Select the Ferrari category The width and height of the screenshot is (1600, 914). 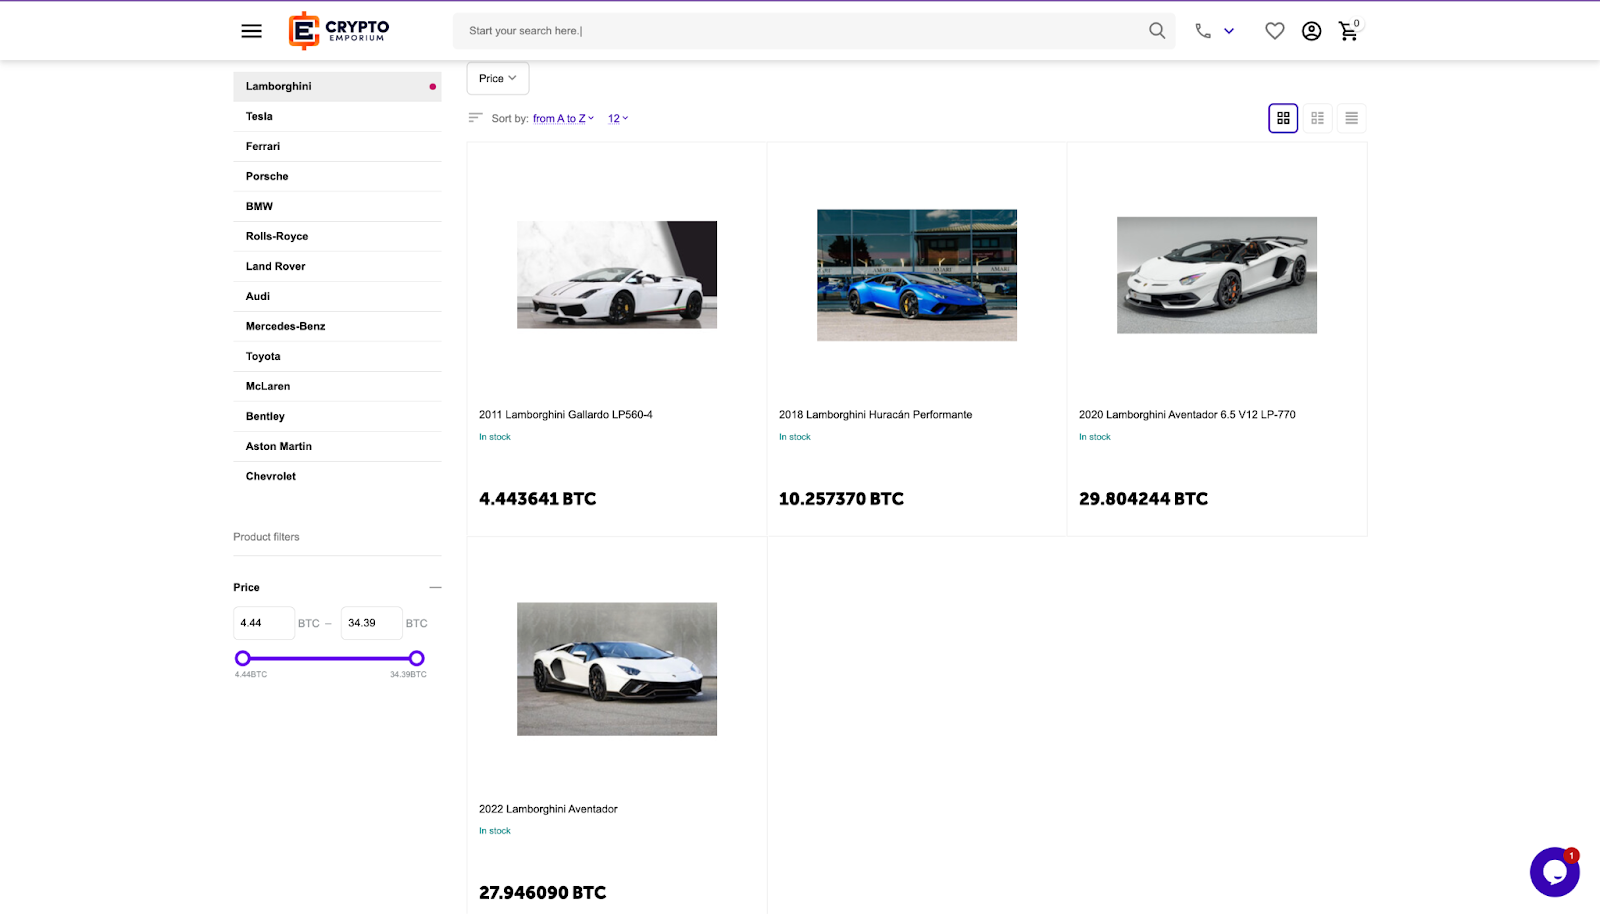(337, 146)
